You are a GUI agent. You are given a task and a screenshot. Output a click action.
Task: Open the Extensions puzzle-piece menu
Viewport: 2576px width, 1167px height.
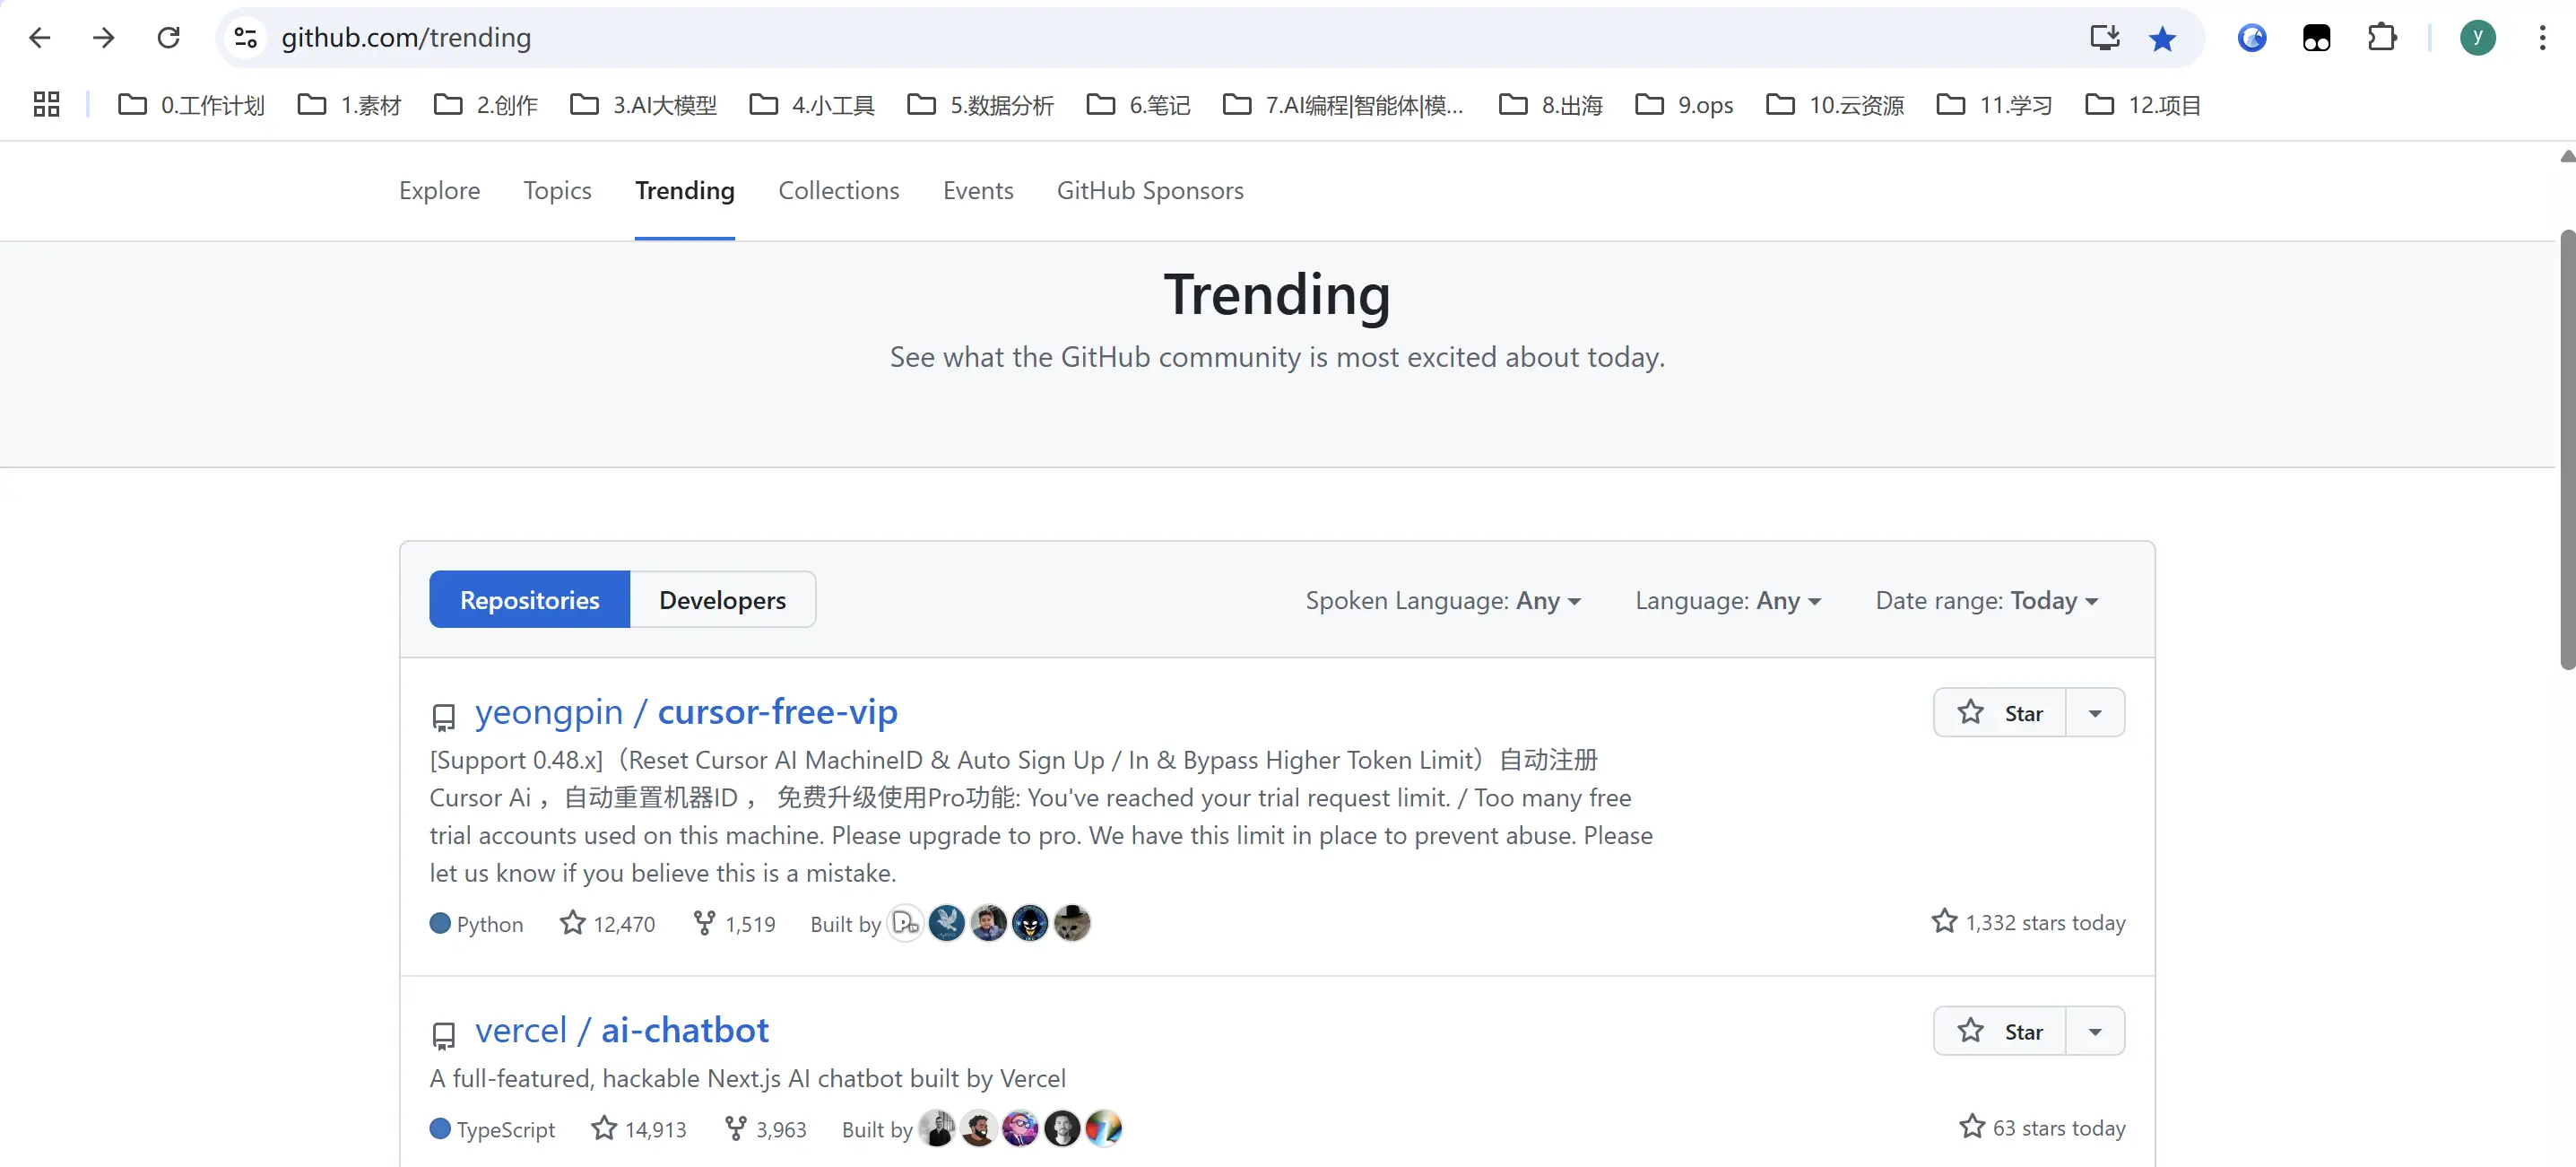(x=2382, y=38)
